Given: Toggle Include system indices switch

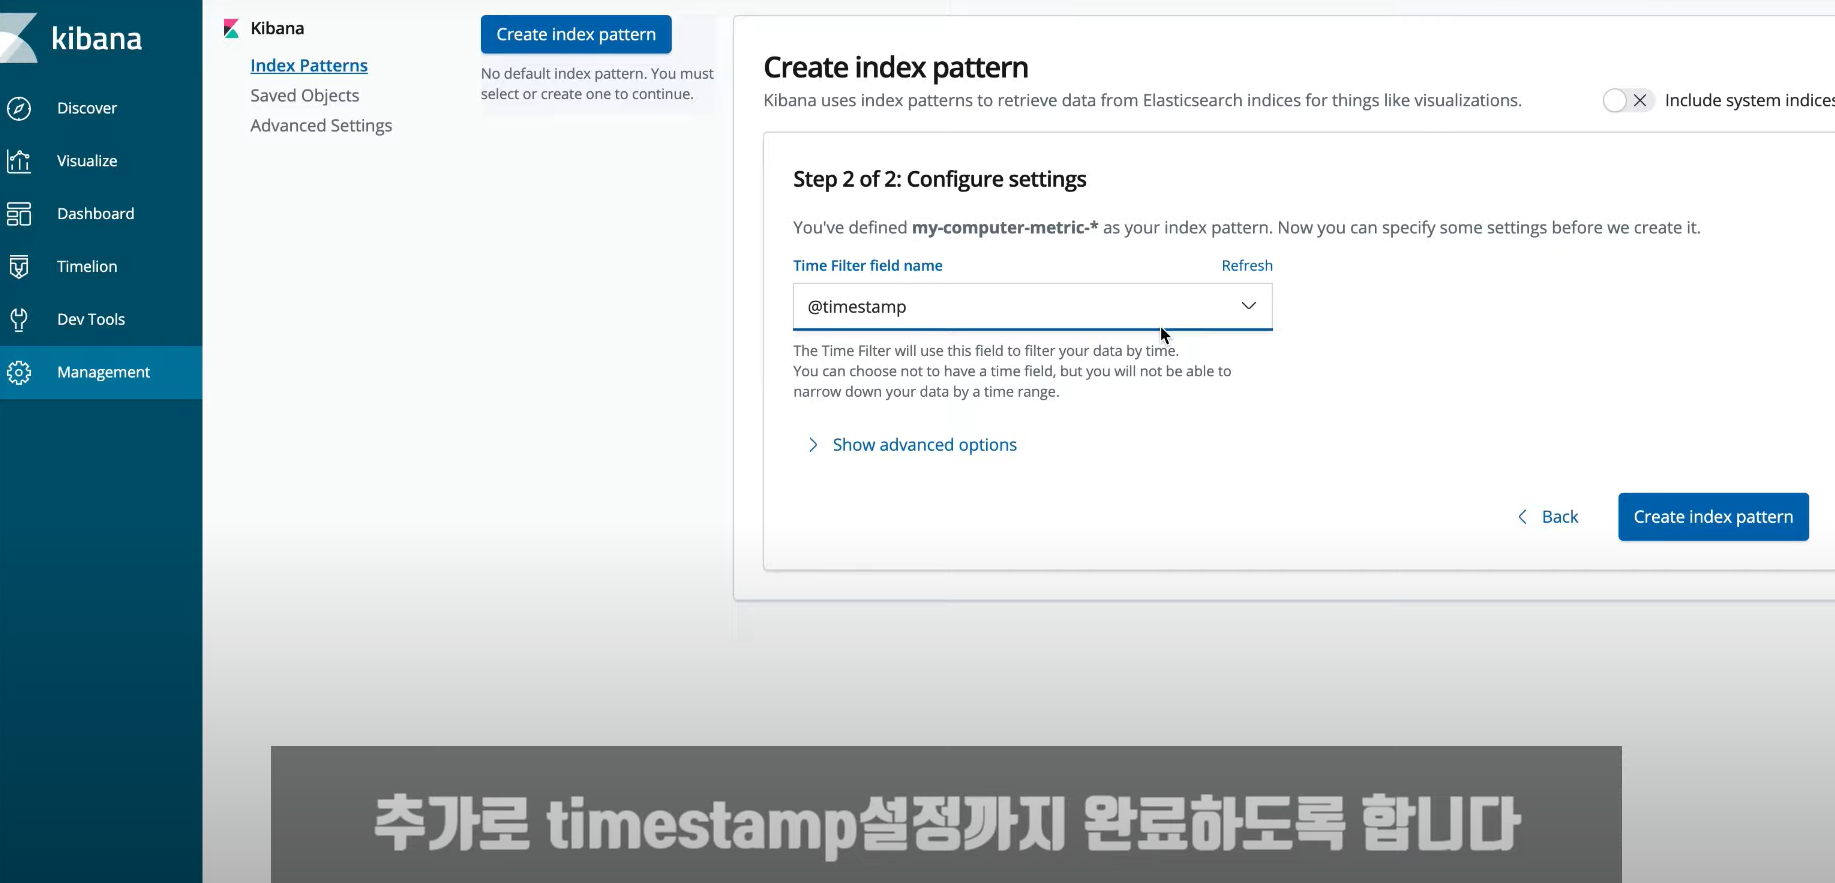Looking at the screenshot, I should 1627,100.
